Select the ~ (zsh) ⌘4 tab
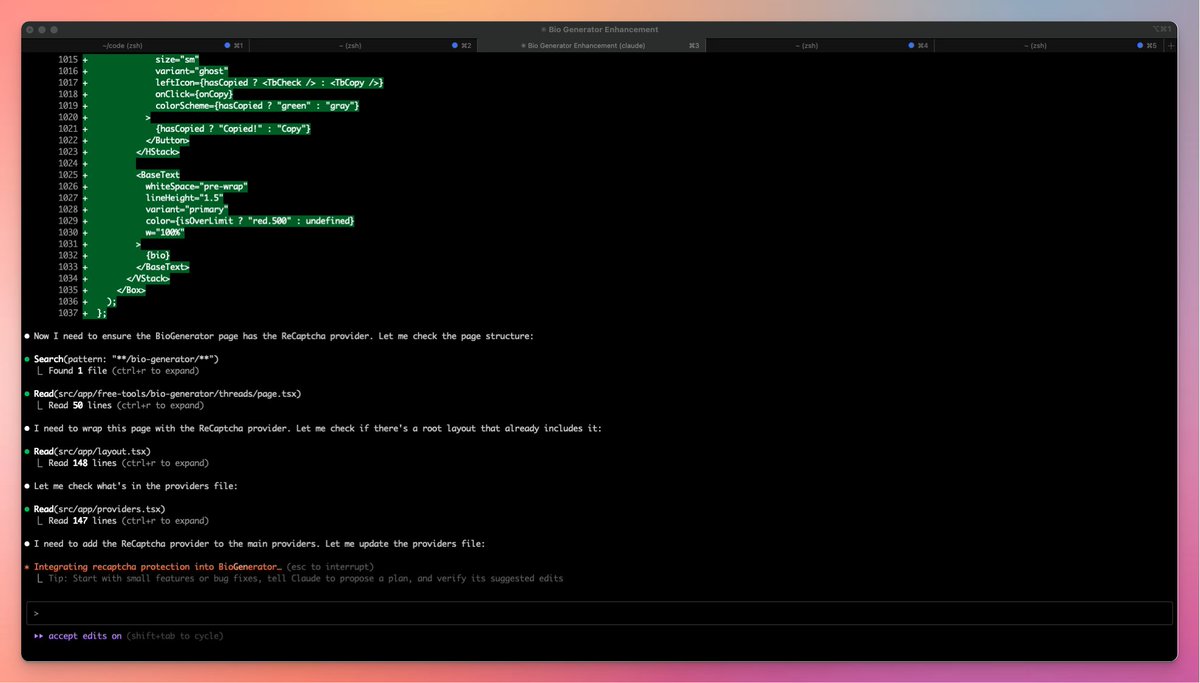 pos(805,45)
